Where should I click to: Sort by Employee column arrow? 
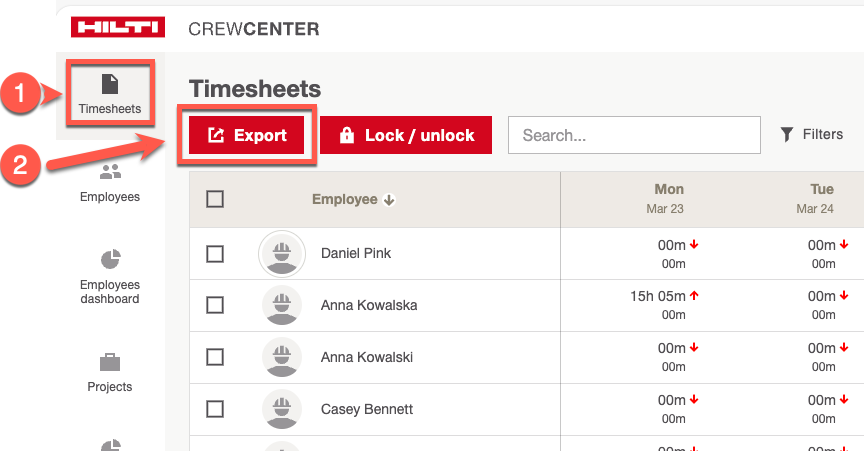[x=390, y=200]
